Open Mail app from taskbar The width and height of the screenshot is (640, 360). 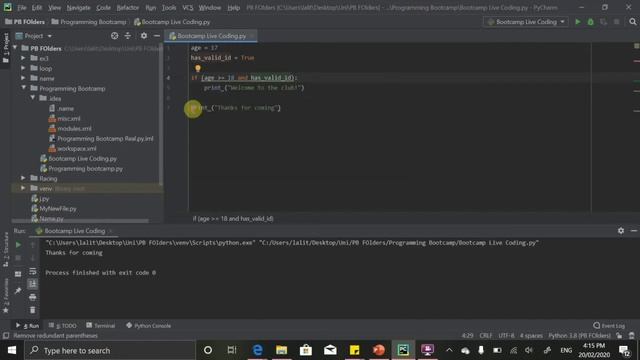330,350
